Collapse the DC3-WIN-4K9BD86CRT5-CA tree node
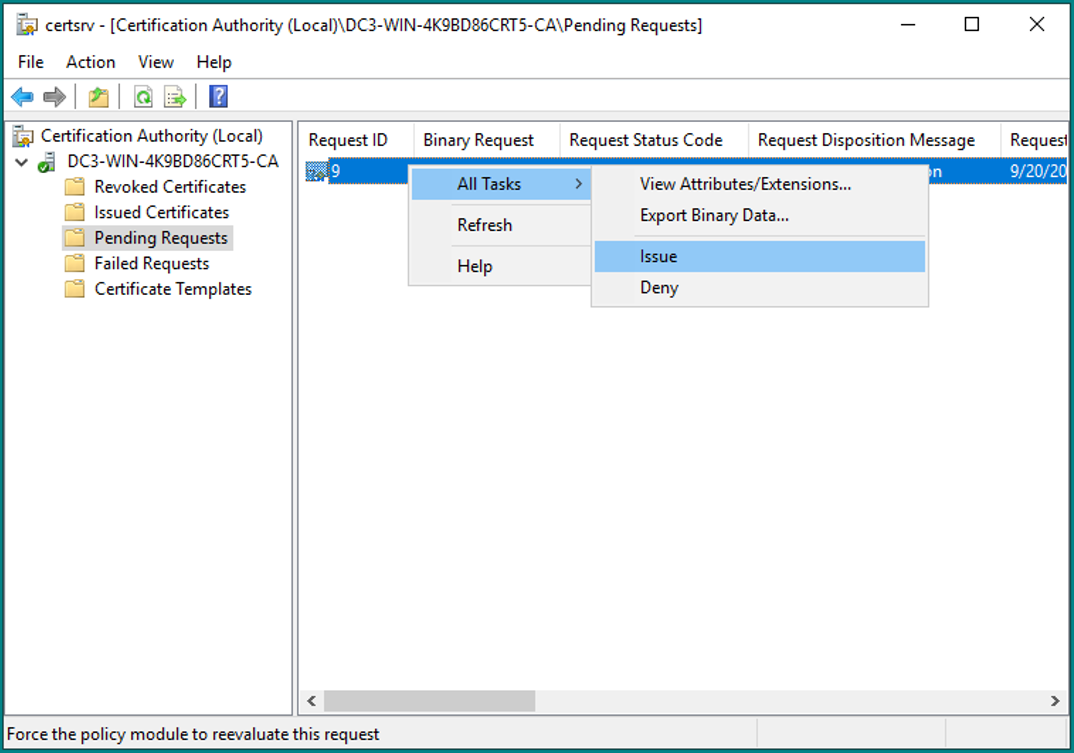 [22, 162]
